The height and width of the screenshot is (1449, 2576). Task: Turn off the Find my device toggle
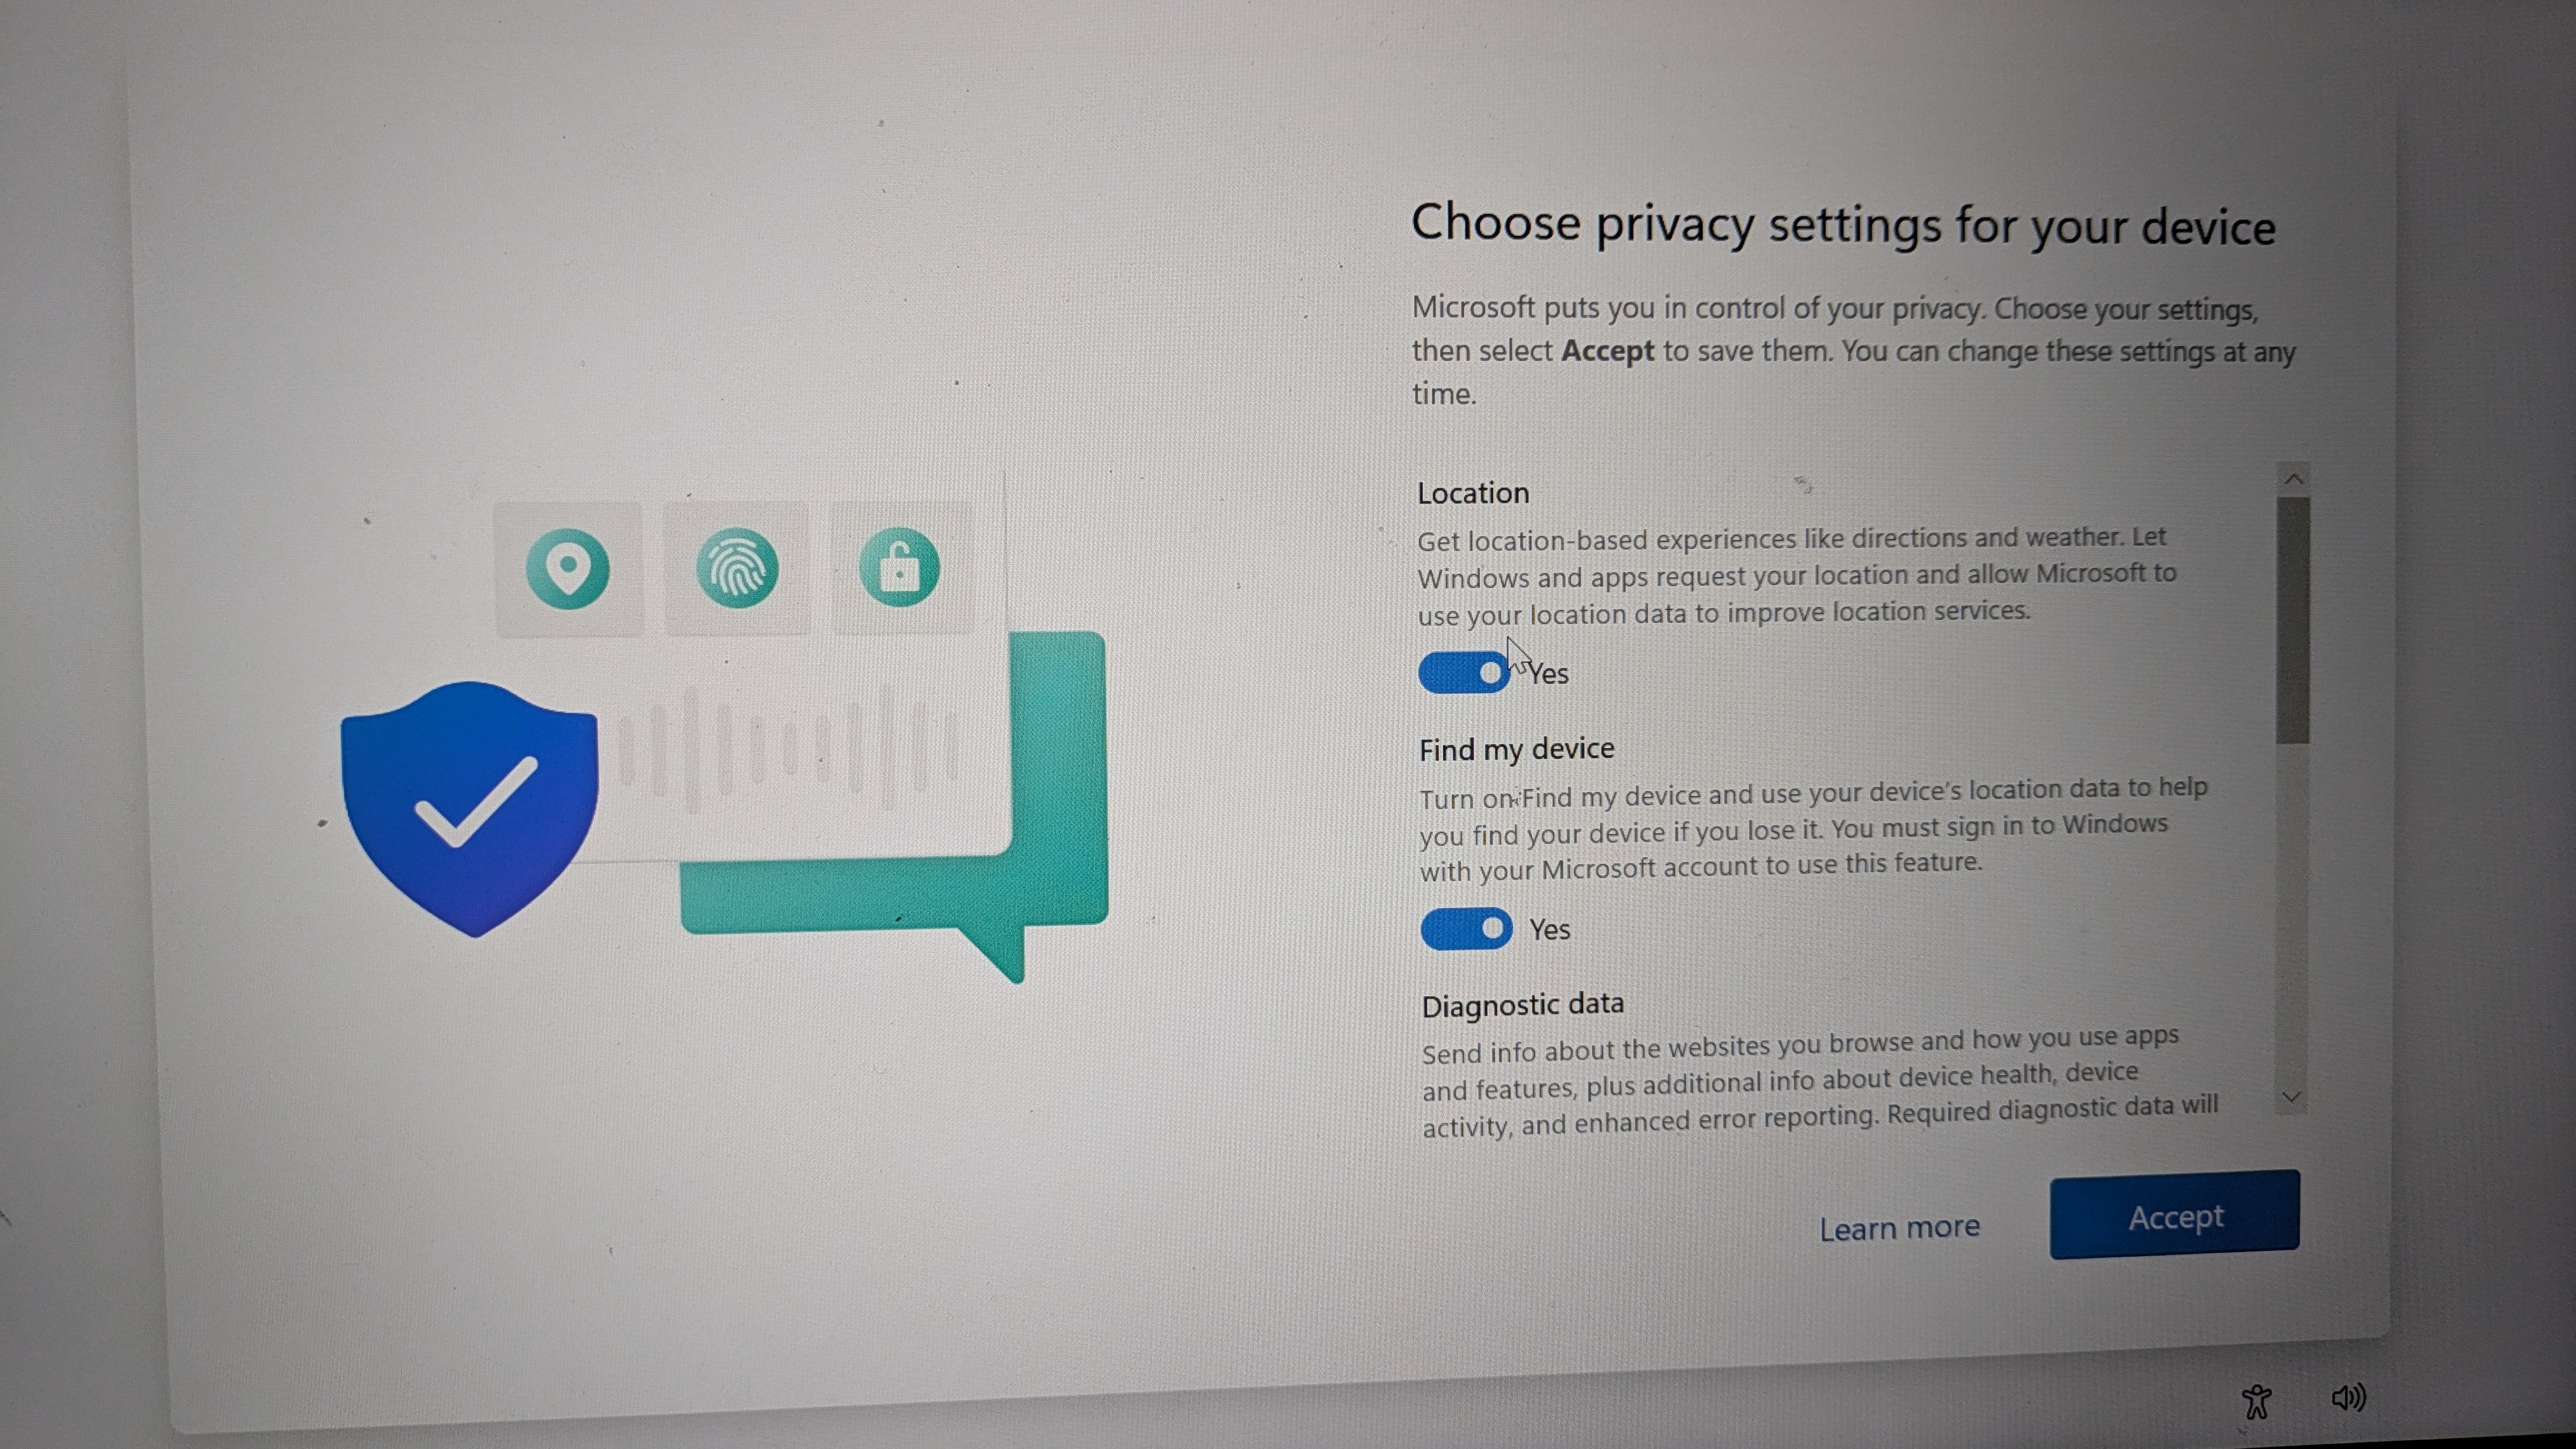[x=1466, y=929]
